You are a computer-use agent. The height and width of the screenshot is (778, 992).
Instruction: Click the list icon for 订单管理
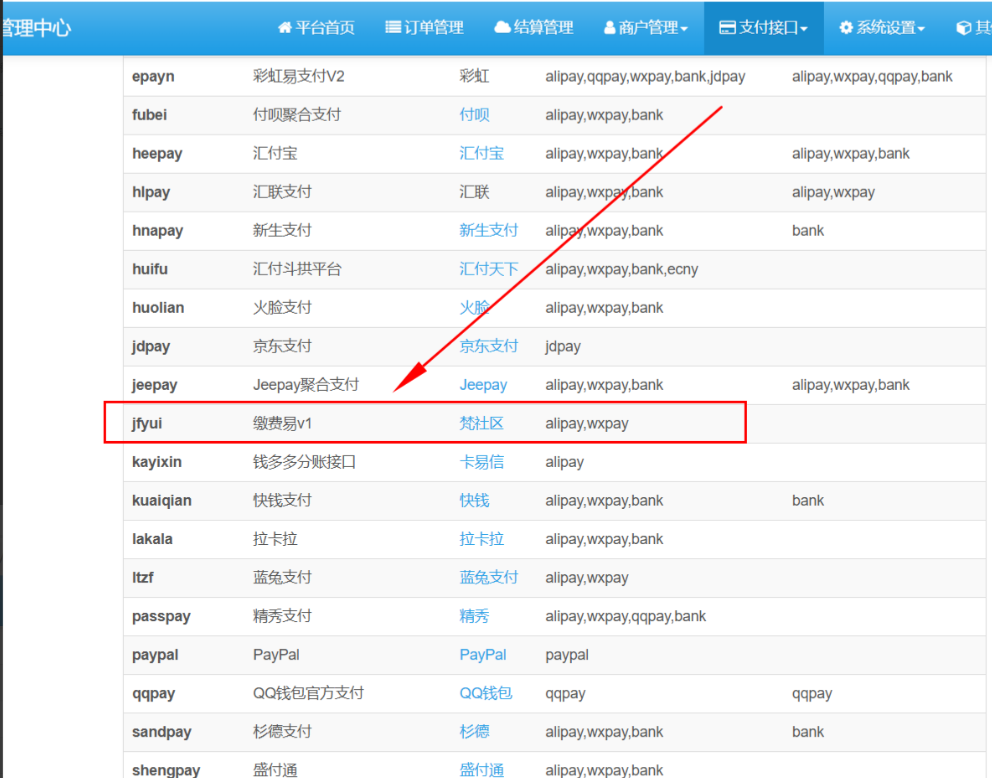(x=393, y=28)
